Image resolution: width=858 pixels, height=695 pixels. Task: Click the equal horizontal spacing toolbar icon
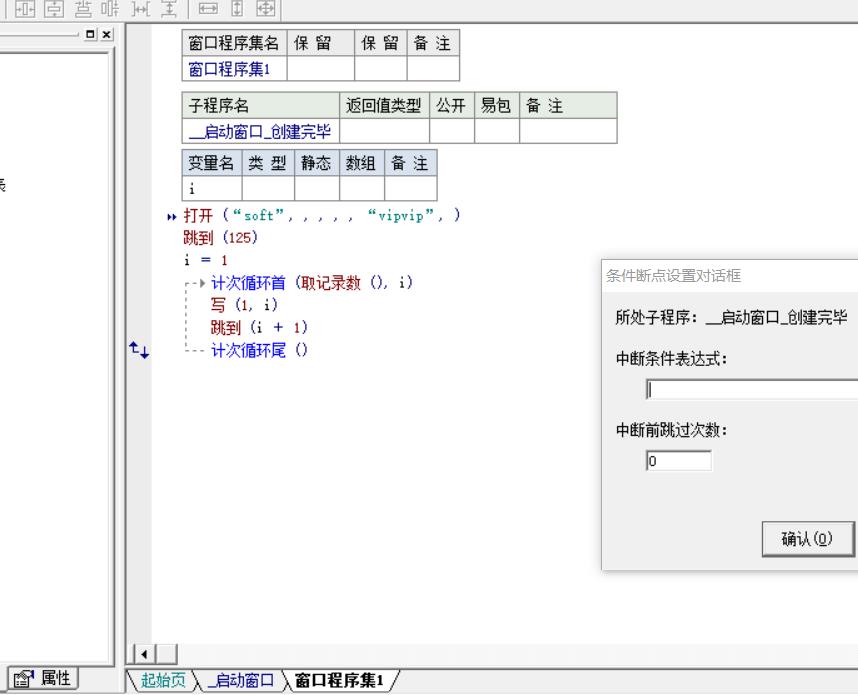pyautogui.click(x=141, y=8)
